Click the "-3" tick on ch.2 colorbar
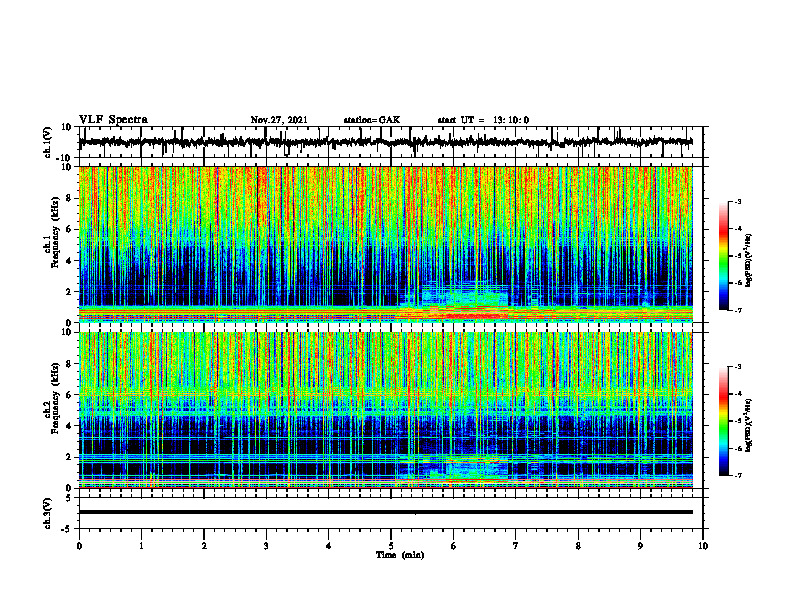The width and height of the screenshot is (792, 612). [x=738, y=367]
